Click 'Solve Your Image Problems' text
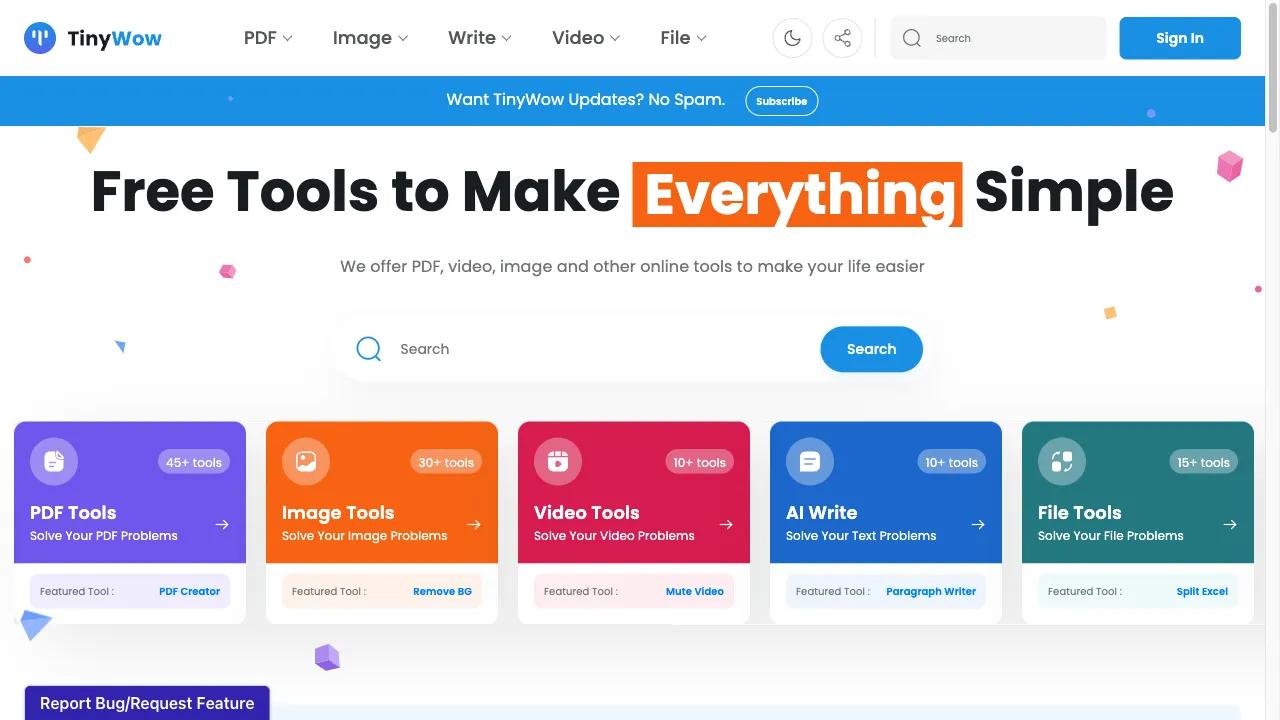 pos(364,536)
